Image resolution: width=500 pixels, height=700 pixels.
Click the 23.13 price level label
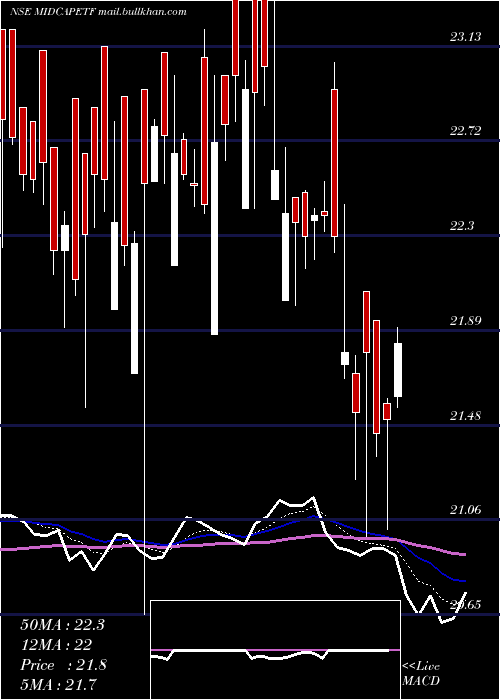tap(465, 37)
